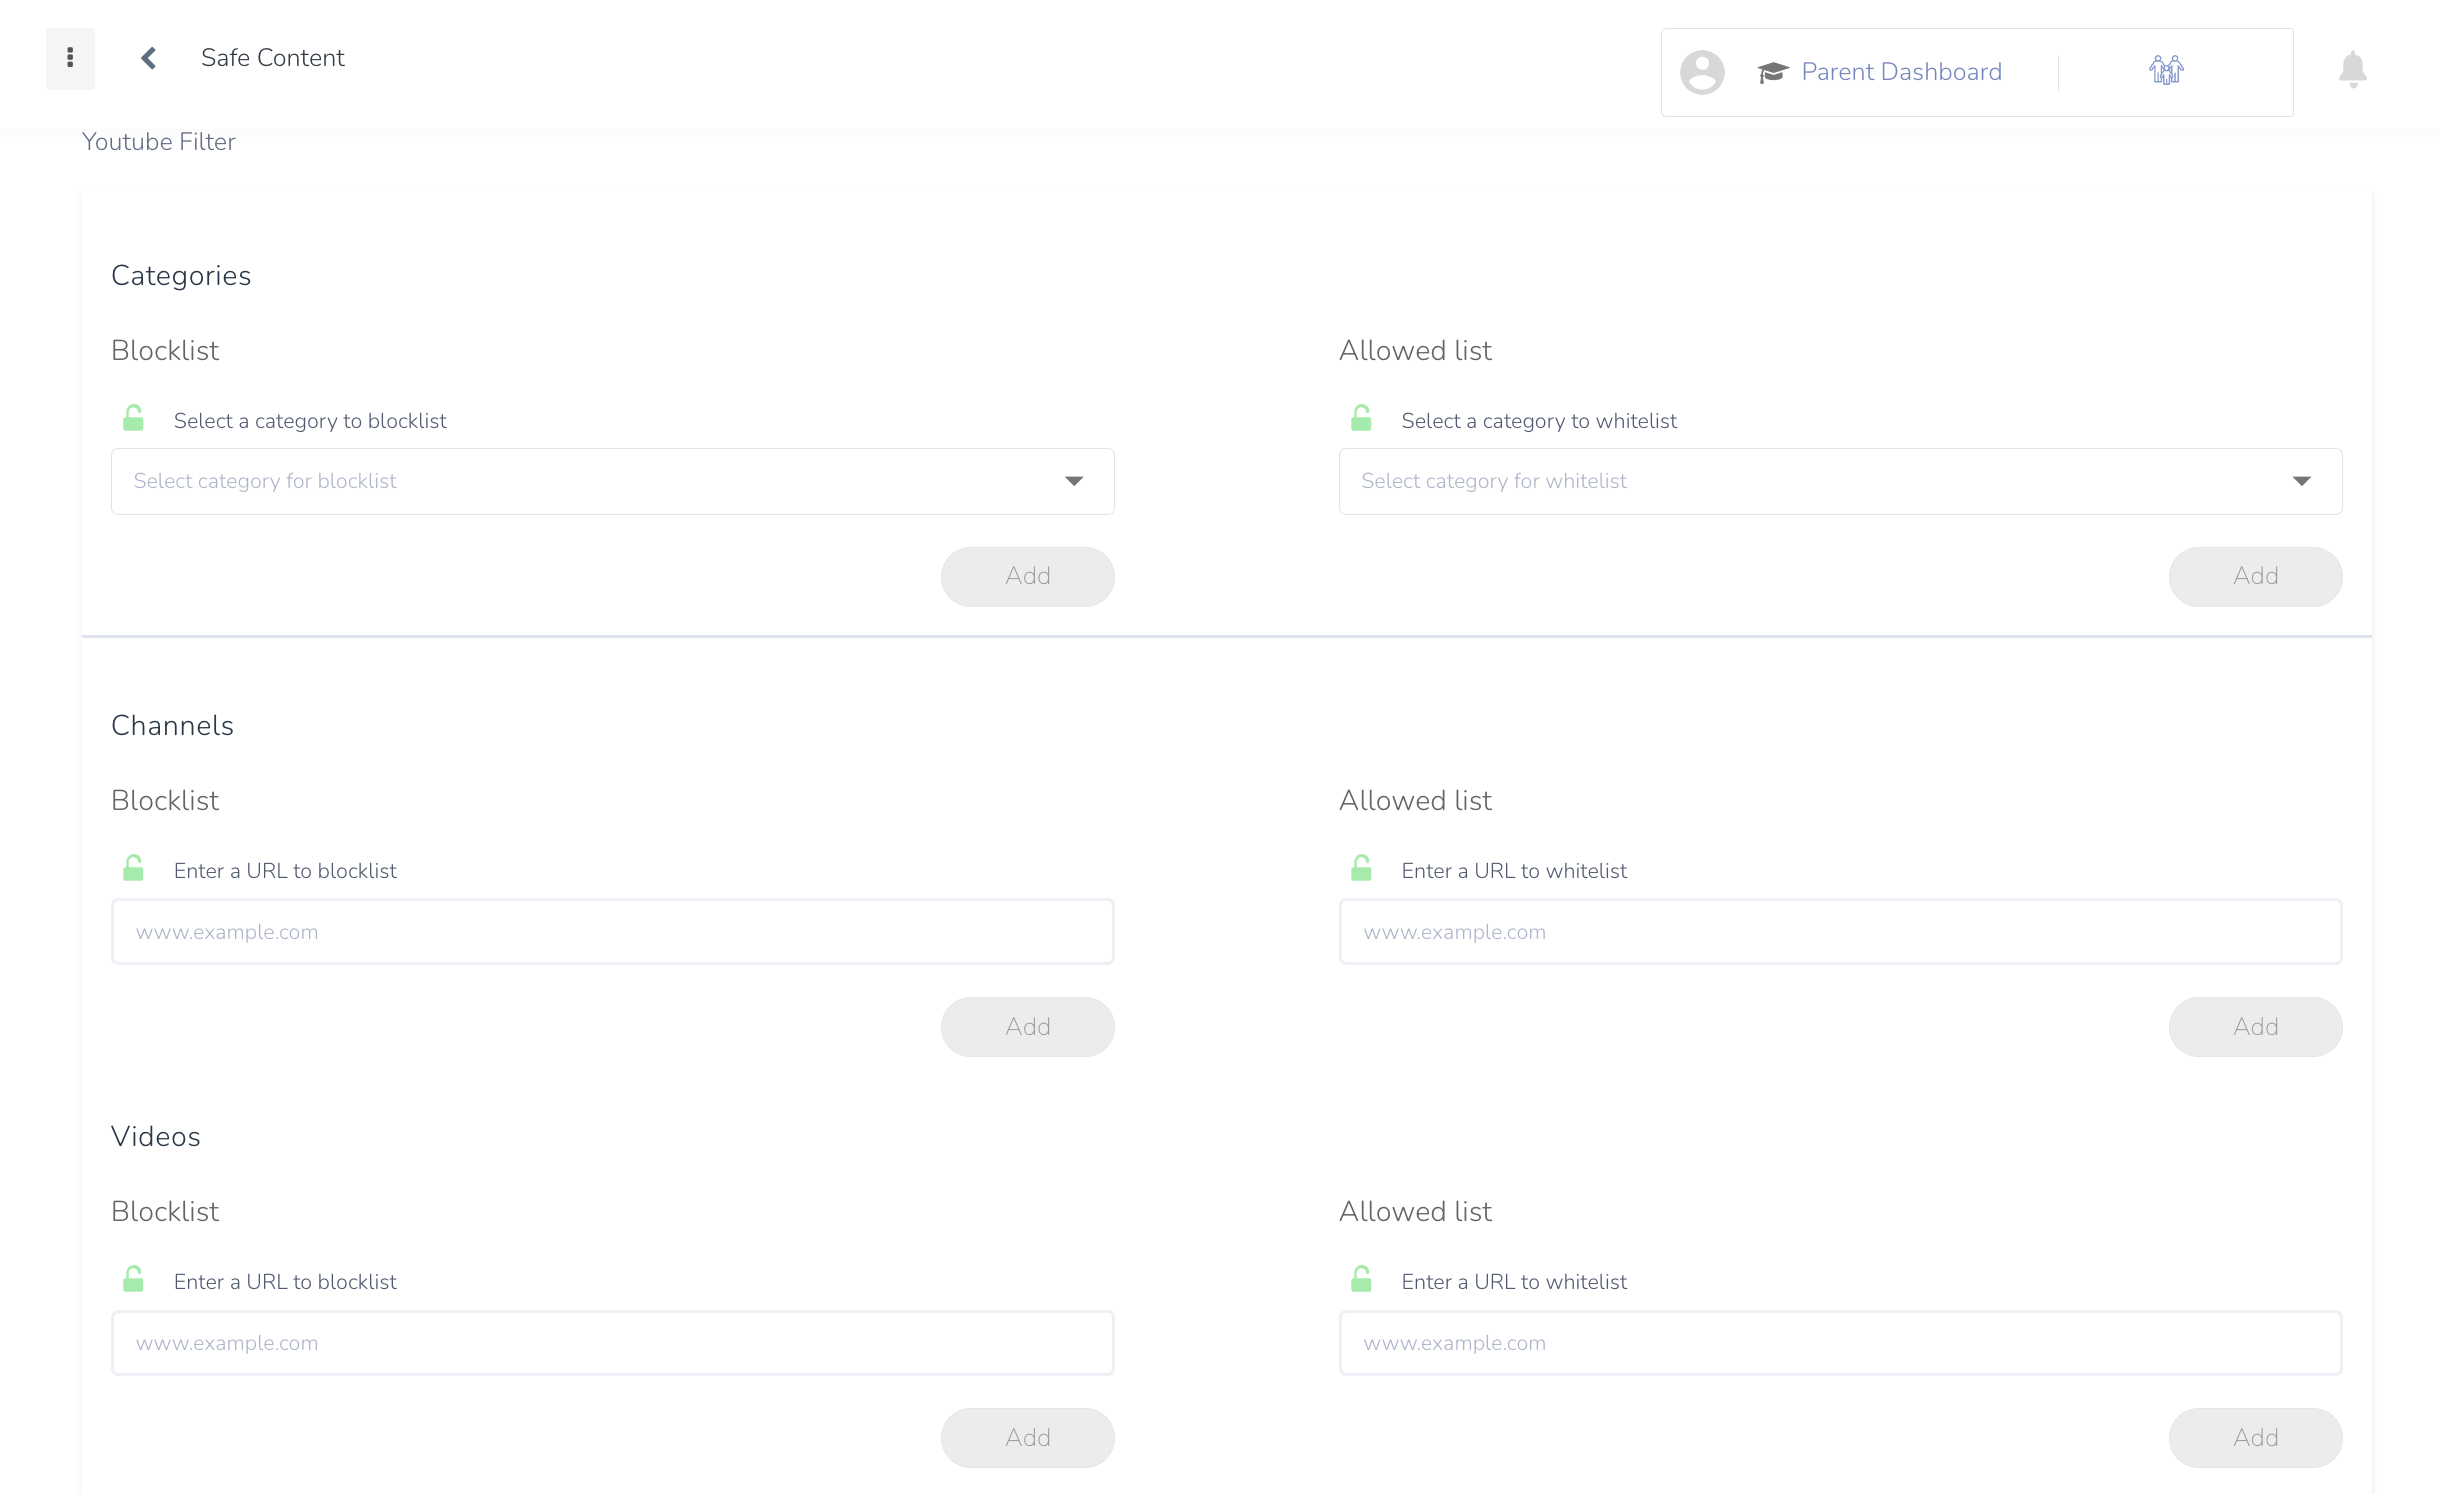
Task: Click Add under Categories blocklist
Action: (x=1027, y=576)
